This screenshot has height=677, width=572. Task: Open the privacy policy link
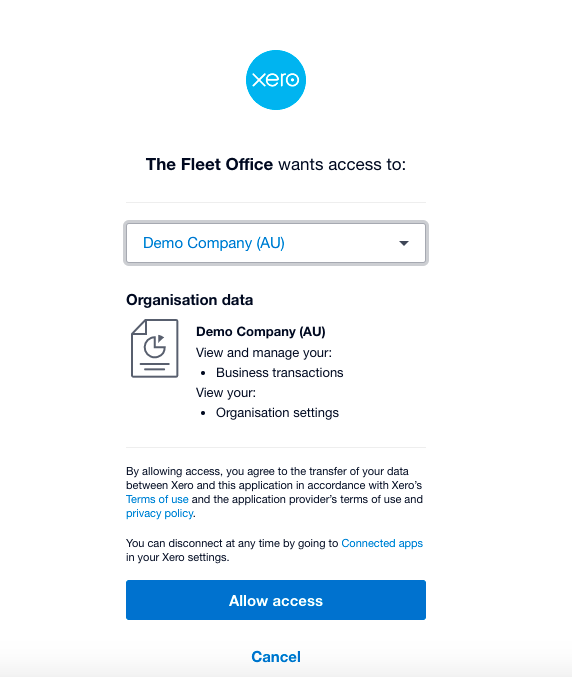[159, 513]
